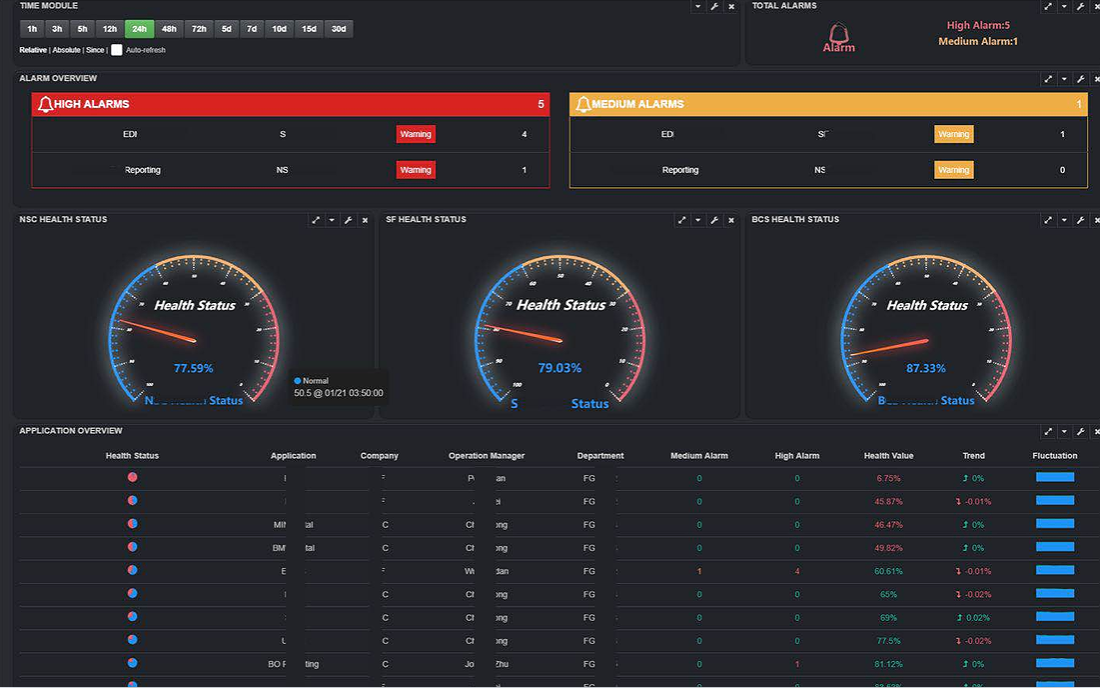
Task: Expand SF Health Status panel to fullscreen
Action: (682, 220)
